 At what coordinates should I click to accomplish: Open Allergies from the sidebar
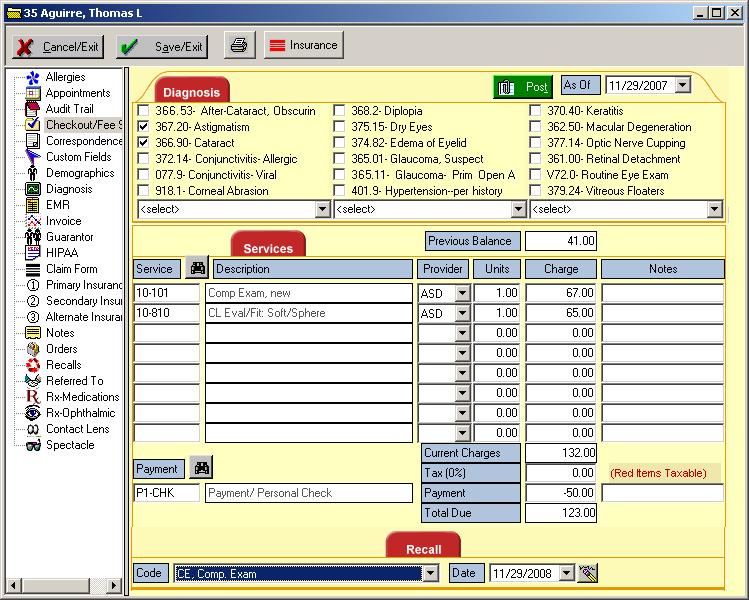coord(65,77)
